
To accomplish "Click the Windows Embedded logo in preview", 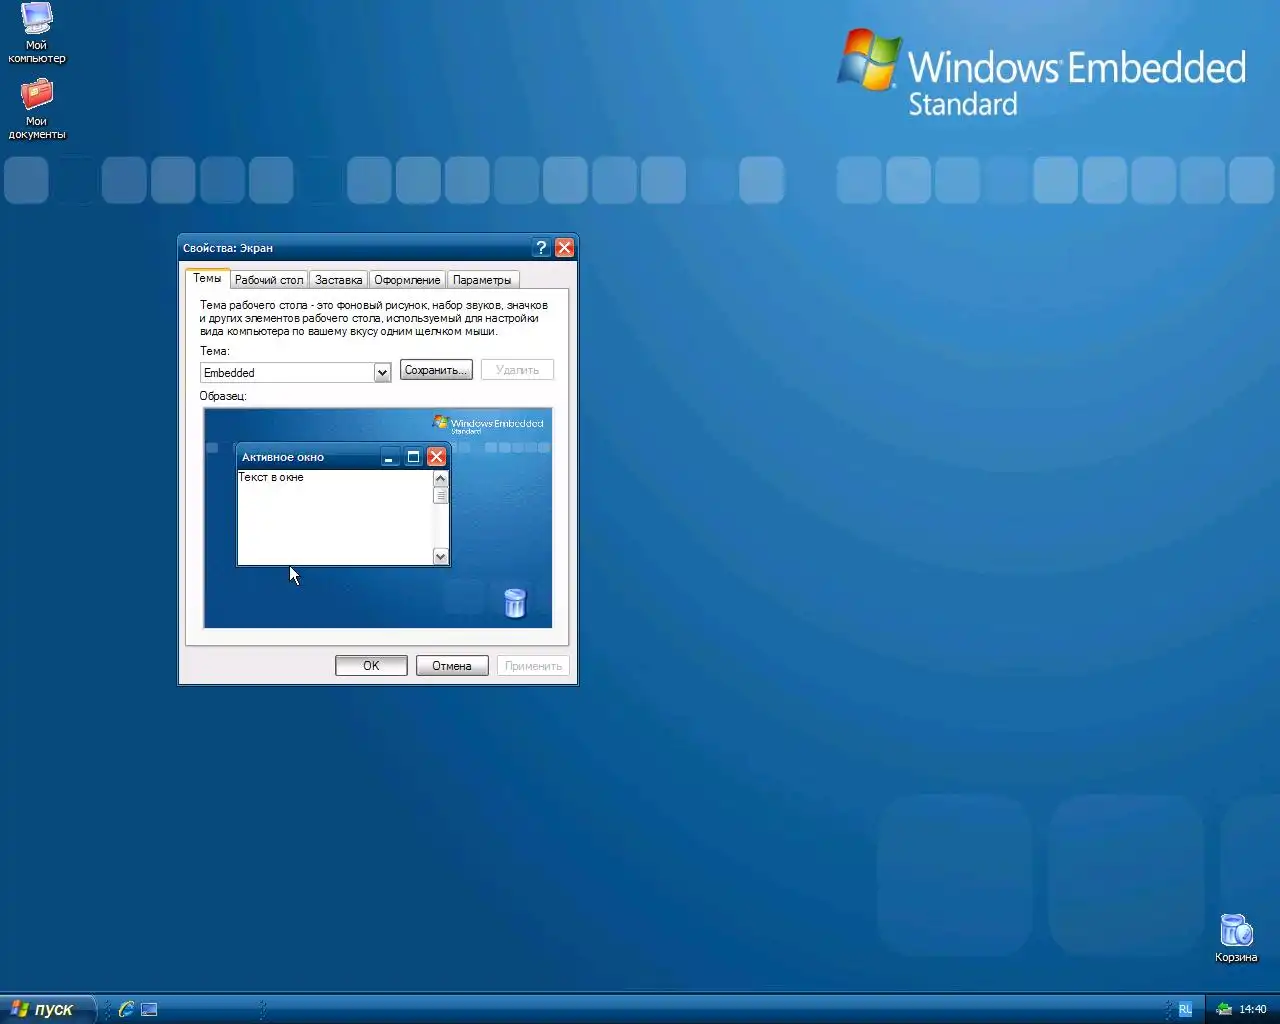I will (488, 424).
